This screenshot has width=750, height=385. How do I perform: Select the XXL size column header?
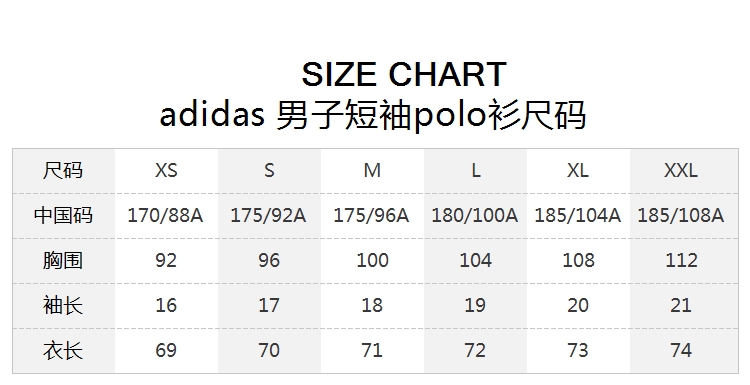(681, 170)
